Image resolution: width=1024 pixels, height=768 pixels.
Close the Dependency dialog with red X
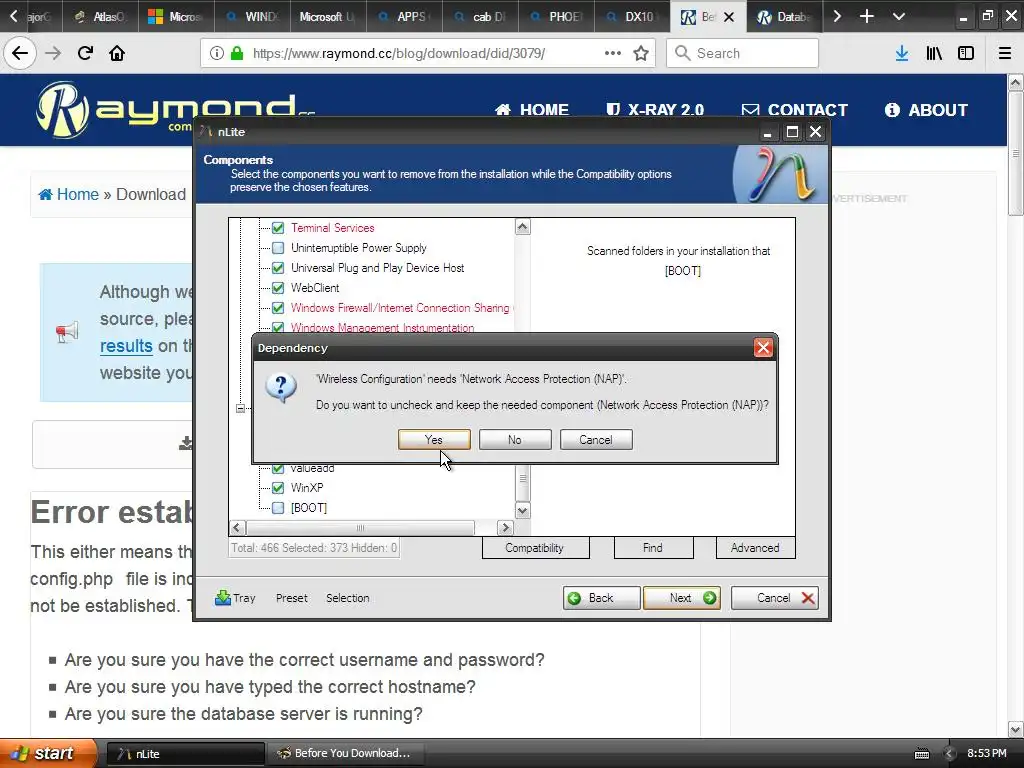(763, 347)
